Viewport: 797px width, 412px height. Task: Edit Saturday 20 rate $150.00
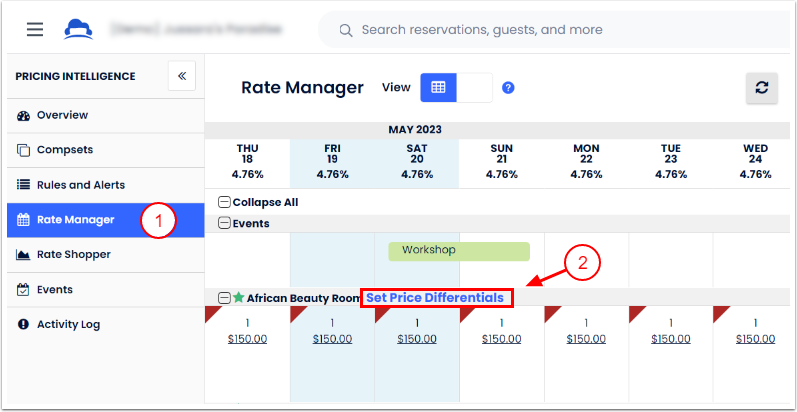417,339
